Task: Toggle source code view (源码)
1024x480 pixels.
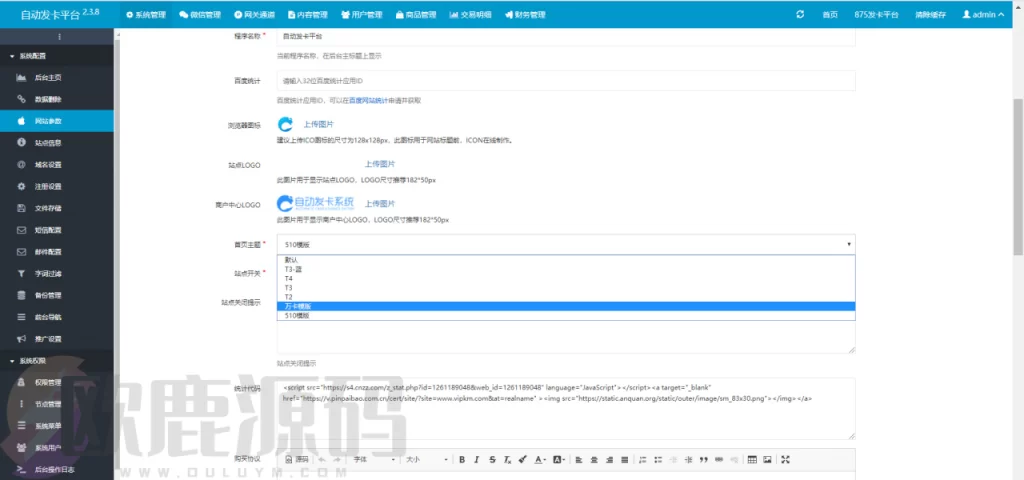Action: [297, 460]
